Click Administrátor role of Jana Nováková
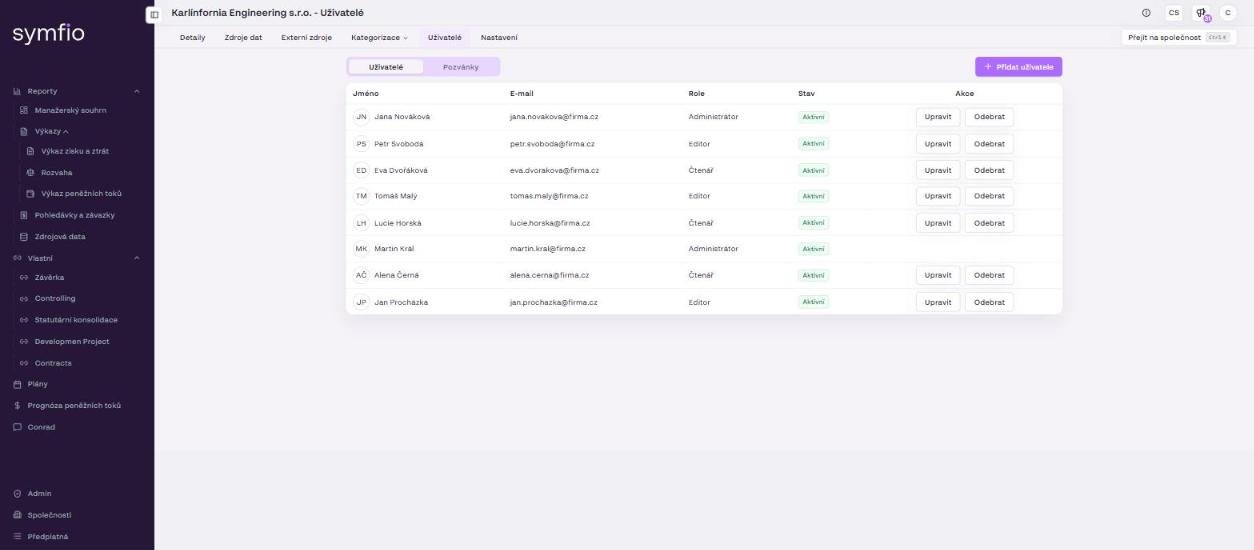This screenshot has width=1254, height=550. 714,117
